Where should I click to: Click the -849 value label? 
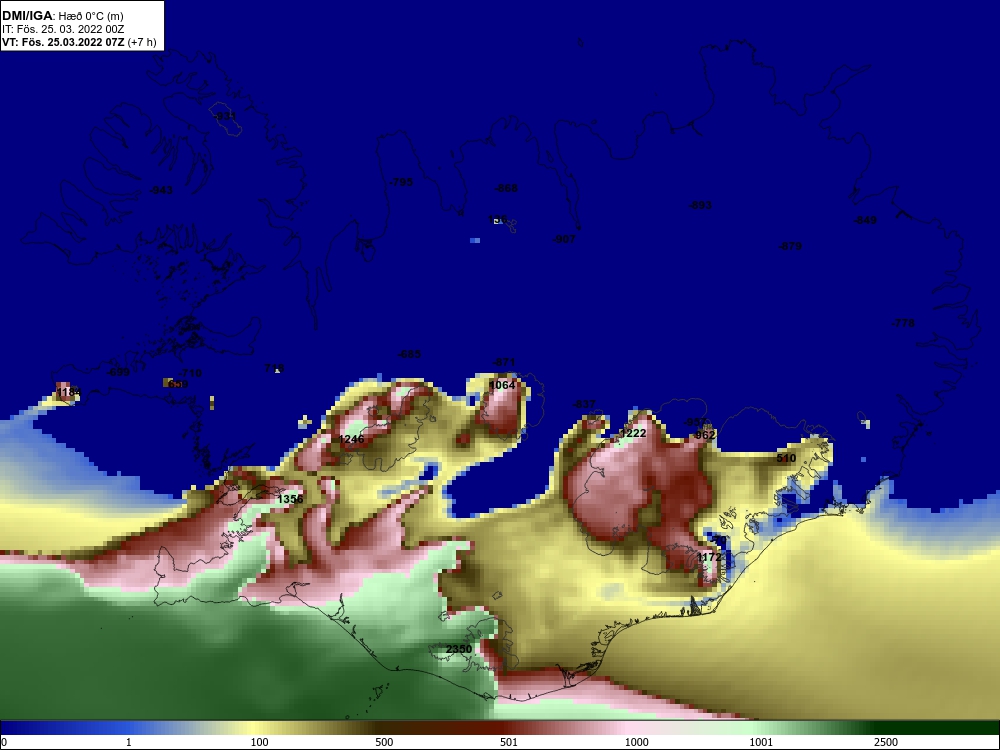tap(865, 220)
